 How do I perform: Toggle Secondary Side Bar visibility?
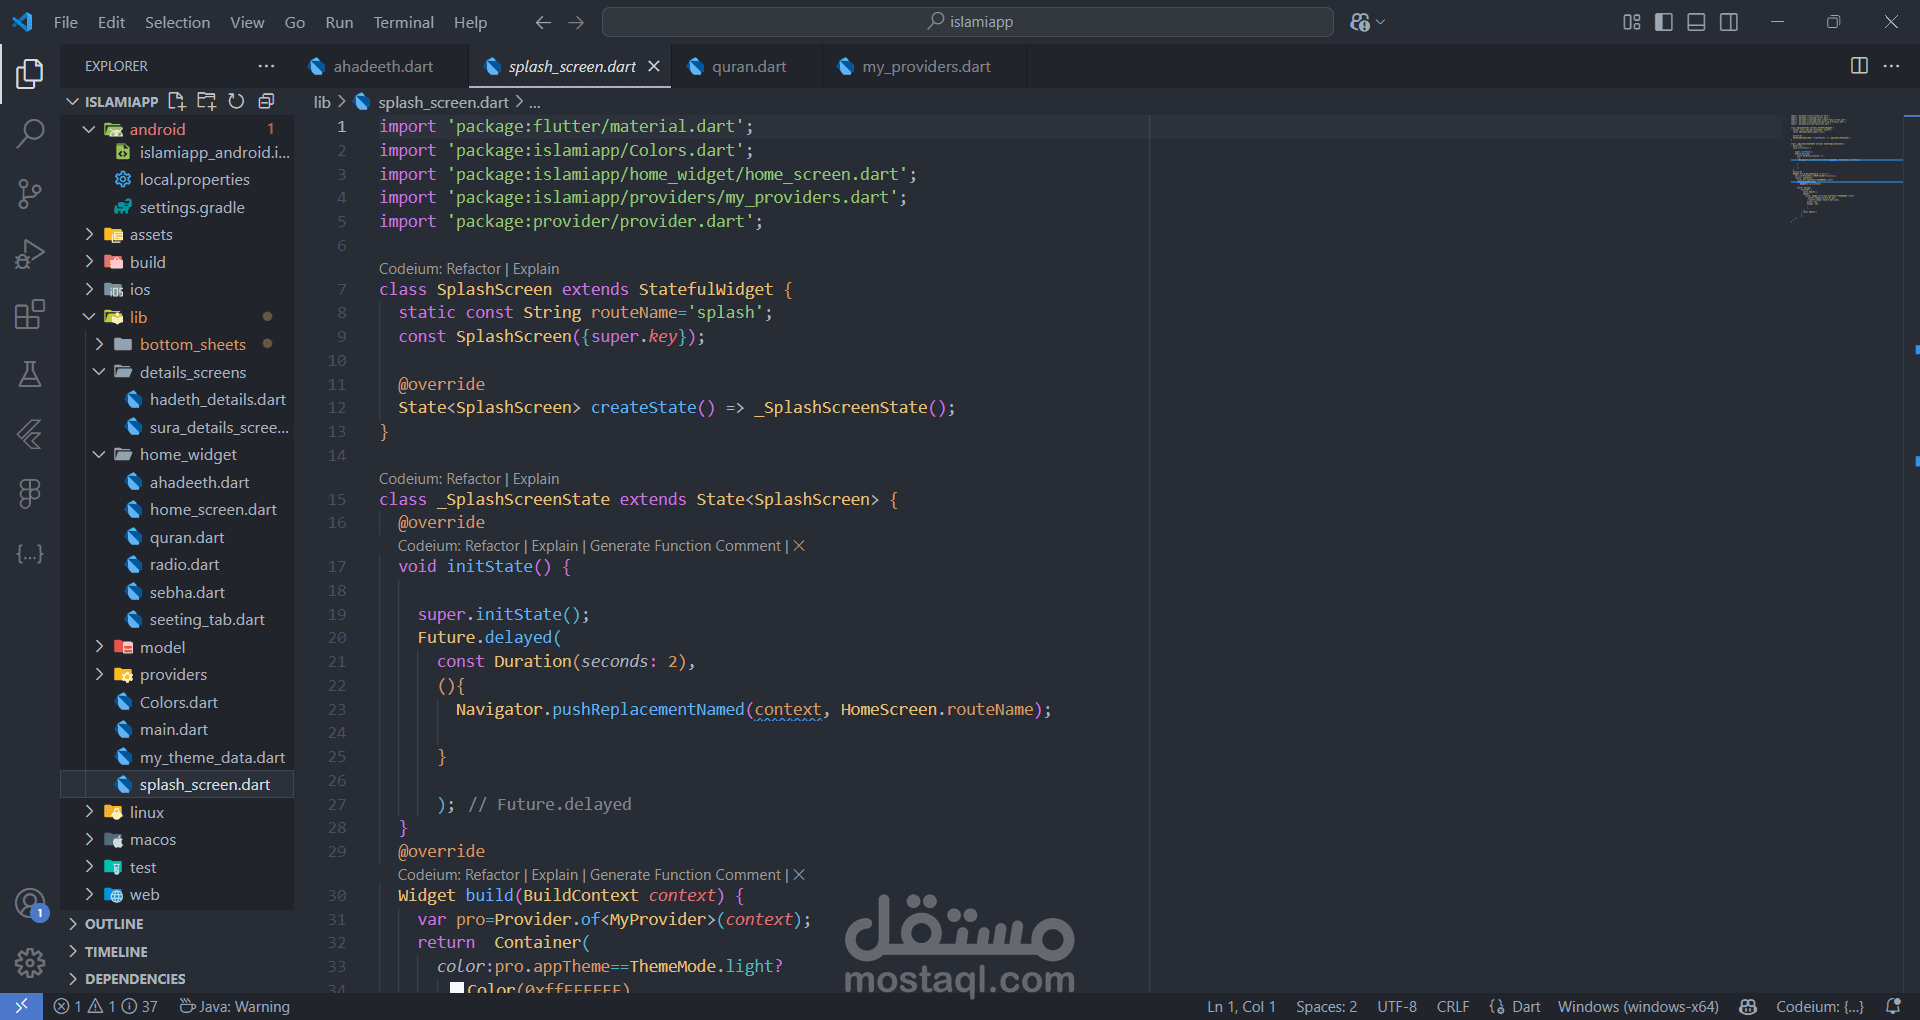click(x=1729, y=22)
